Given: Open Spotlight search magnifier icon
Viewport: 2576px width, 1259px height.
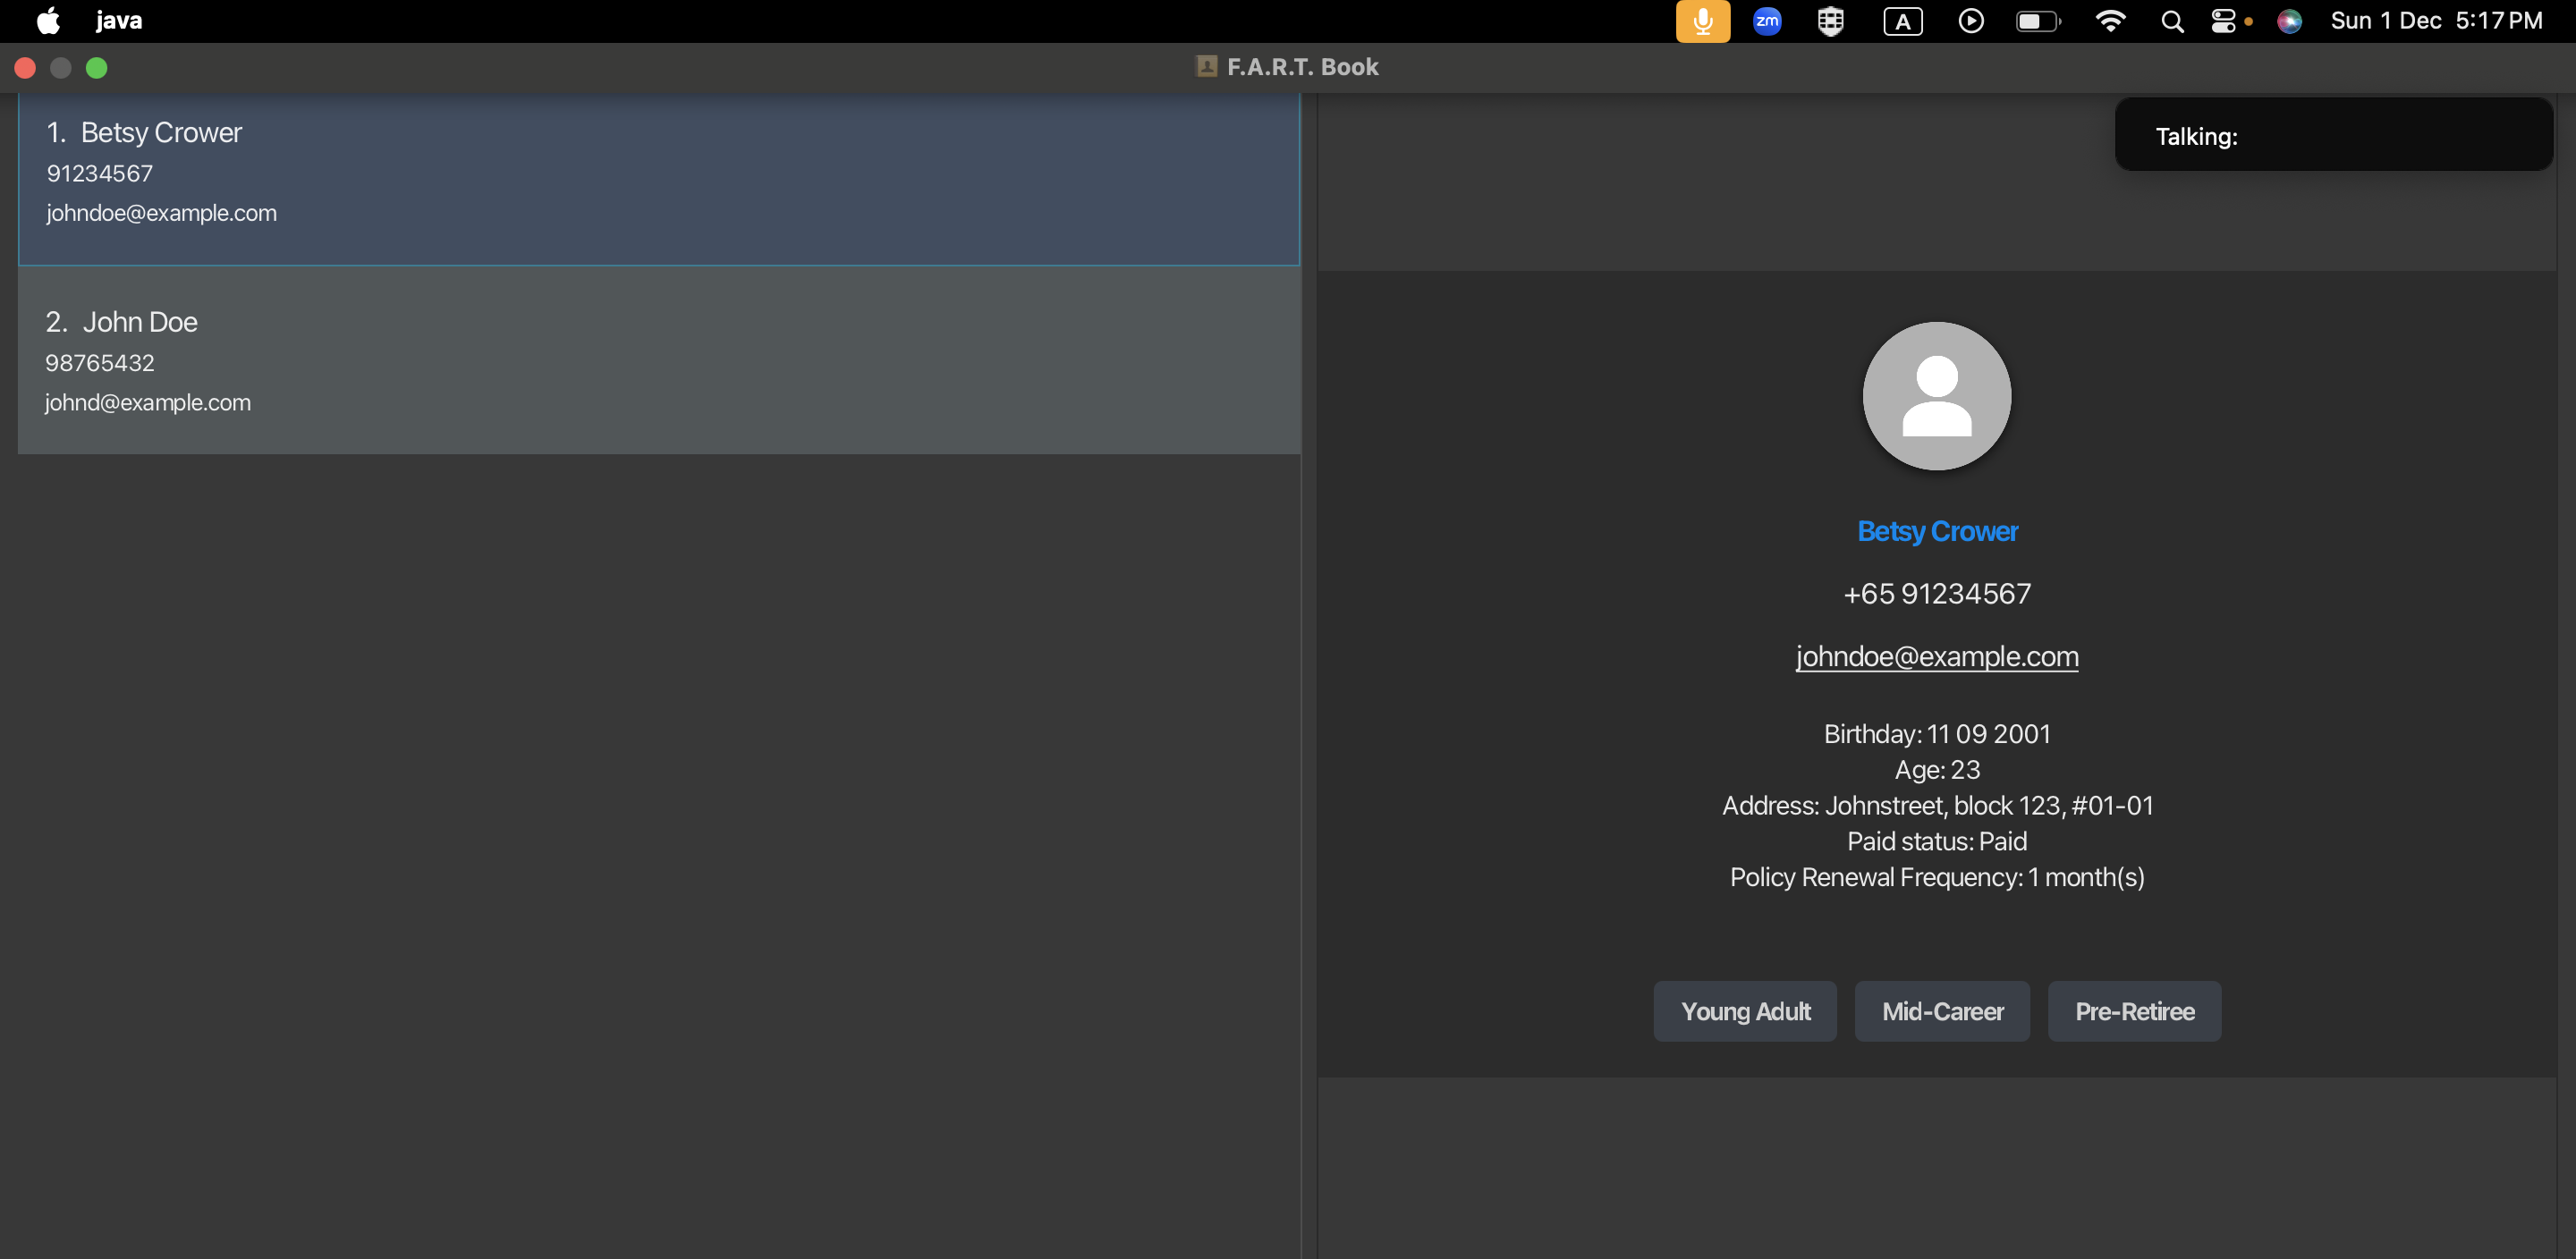Looking at the screenshot, I should point(2171,21).
